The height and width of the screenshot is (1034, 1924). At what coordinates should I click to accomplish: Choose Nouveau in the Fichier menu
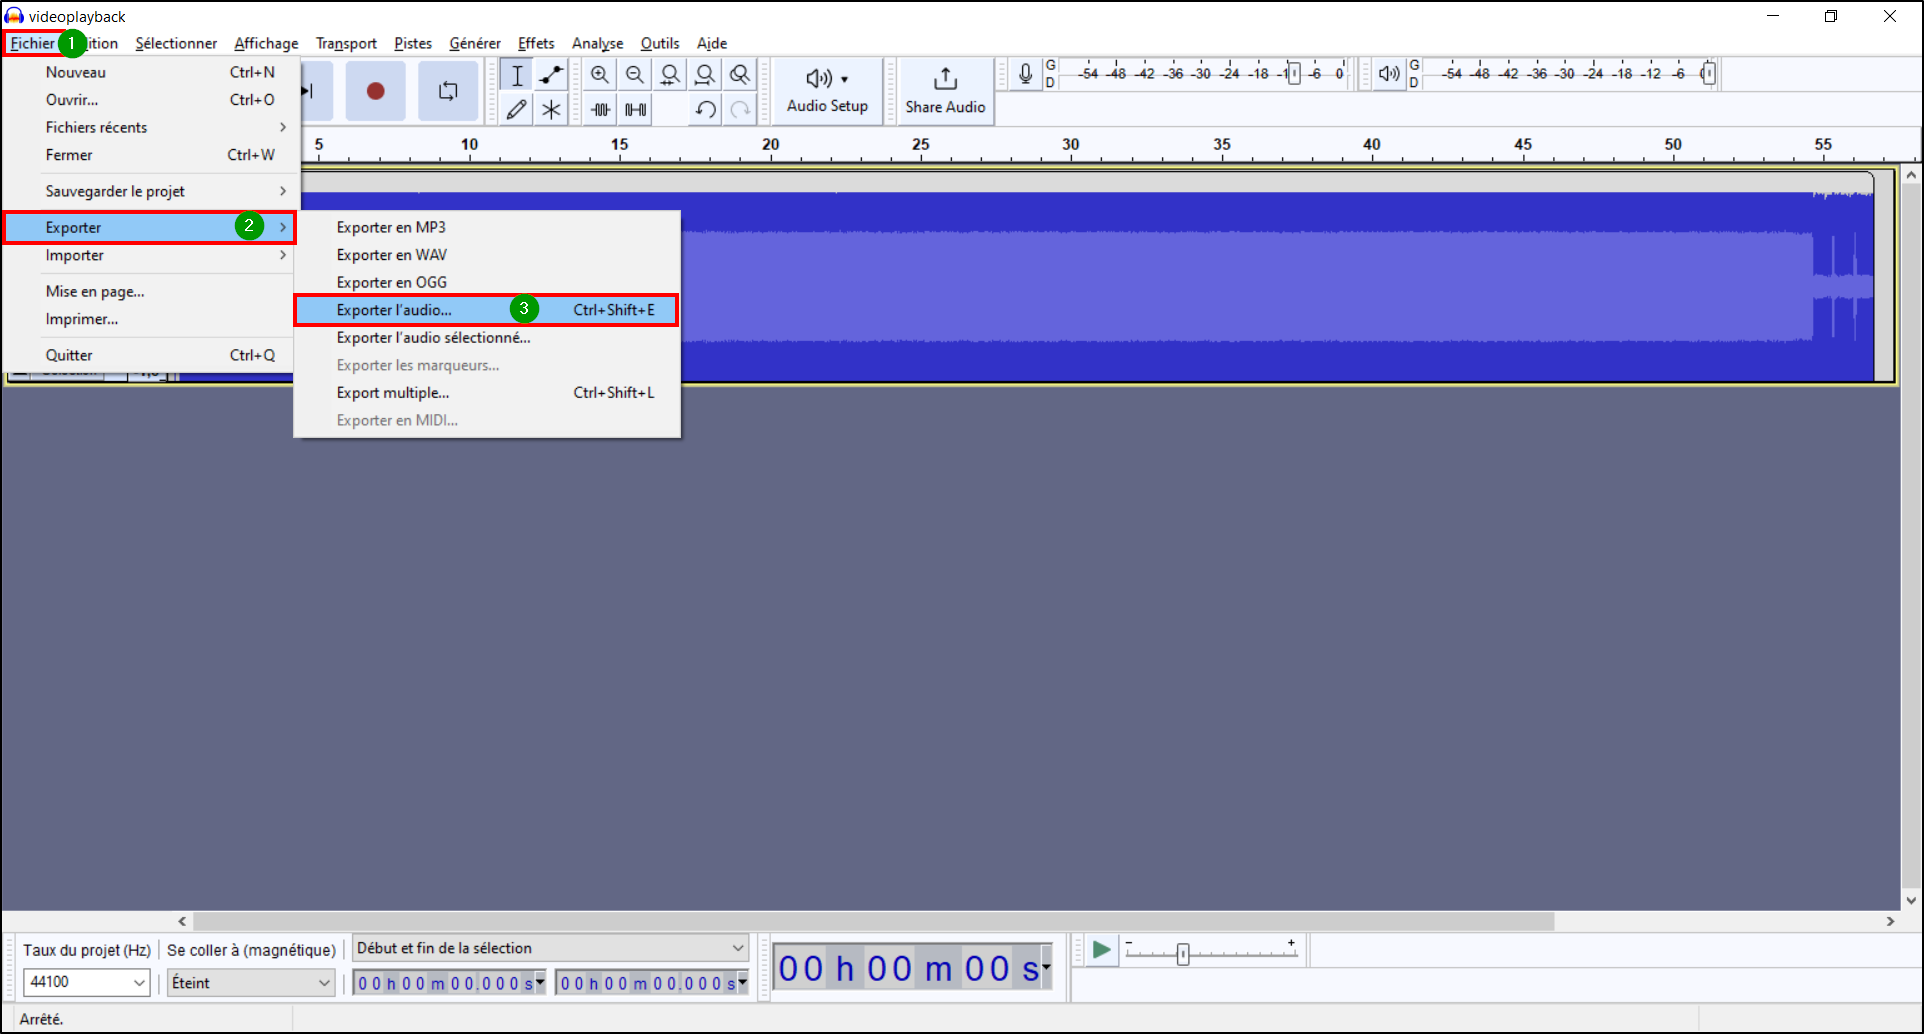(x=152, y=72)
